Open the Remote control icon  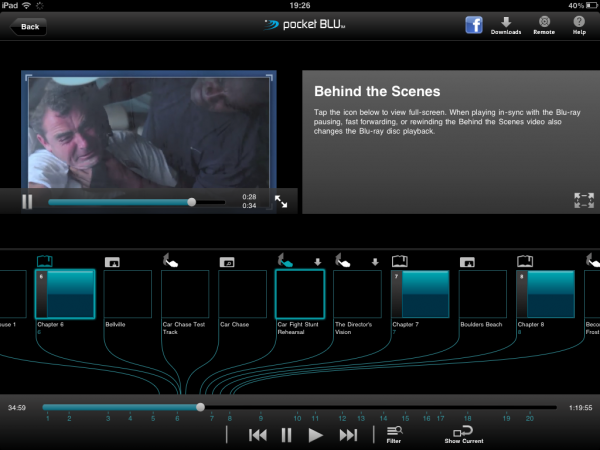(543, 25)
